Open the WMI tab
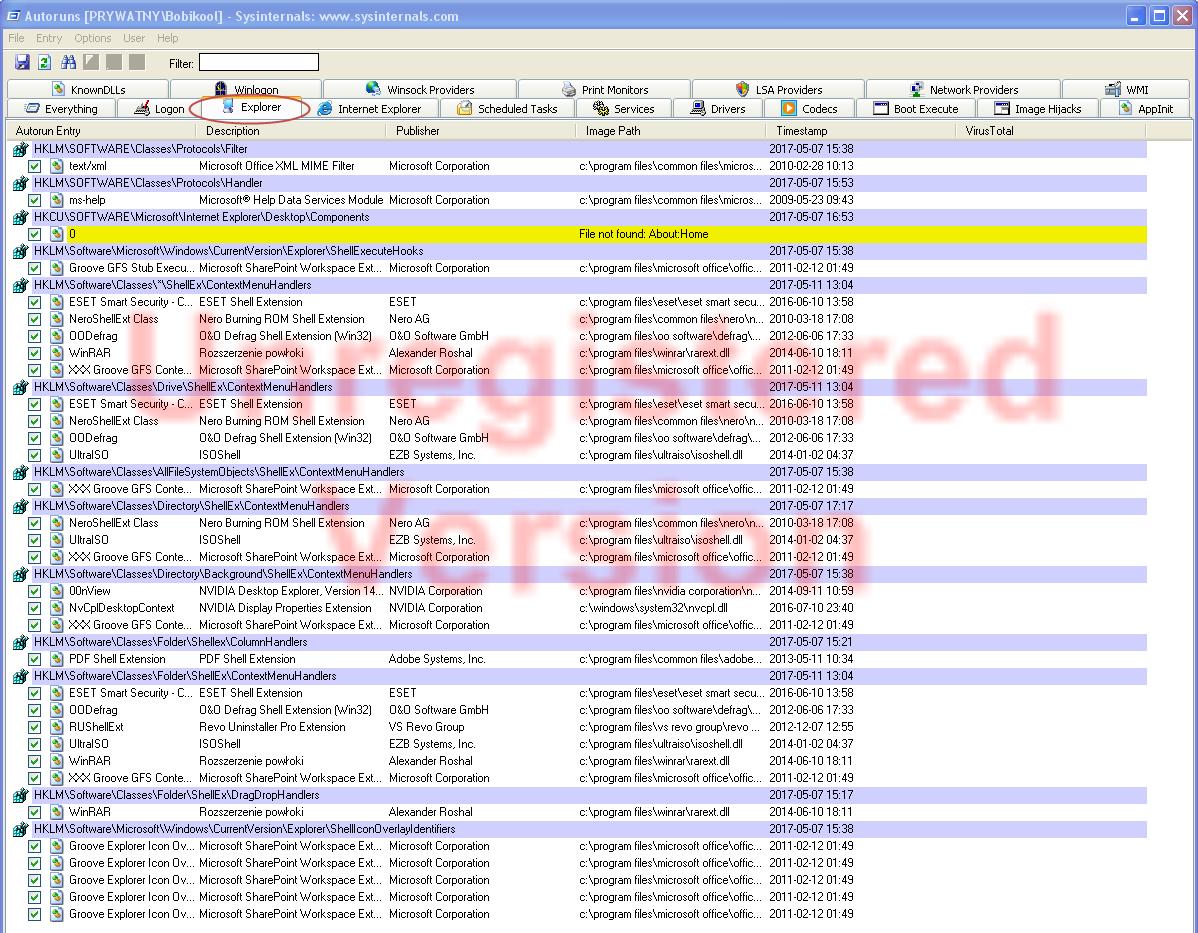 tap(1126, 89)
